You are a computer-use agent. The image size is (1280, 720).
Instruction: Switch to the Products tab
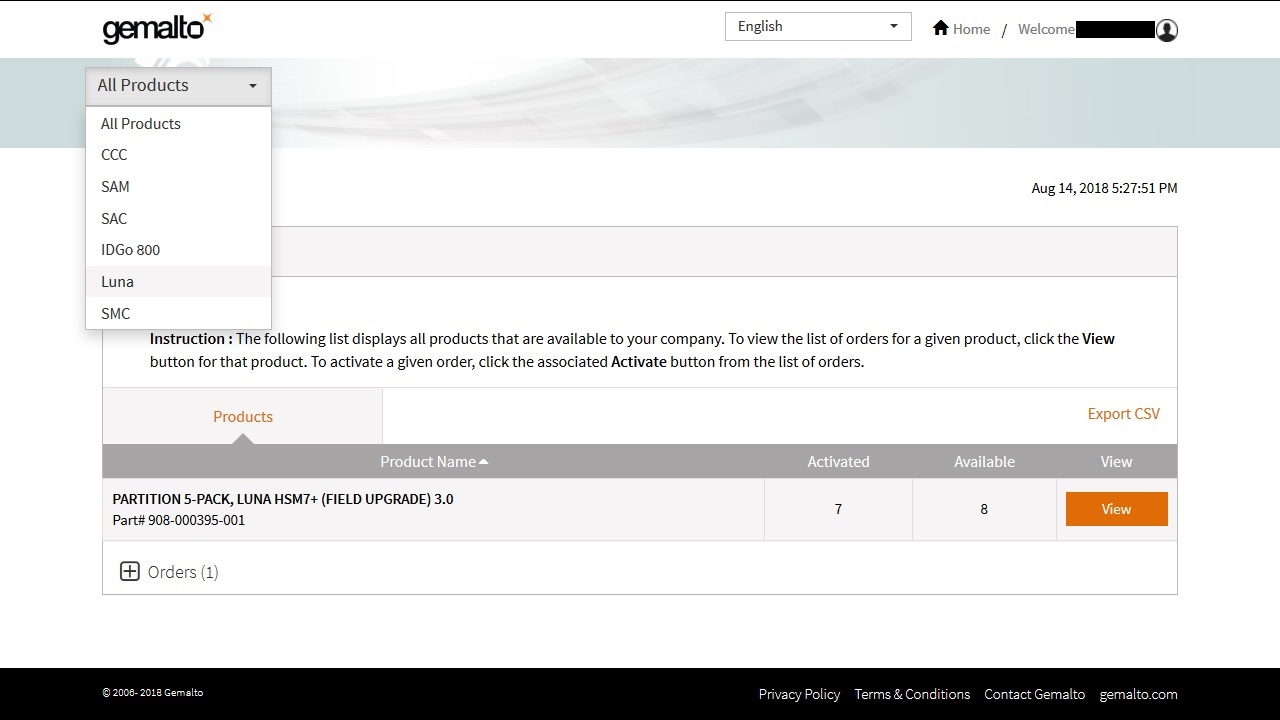click(x=243, y=417)
